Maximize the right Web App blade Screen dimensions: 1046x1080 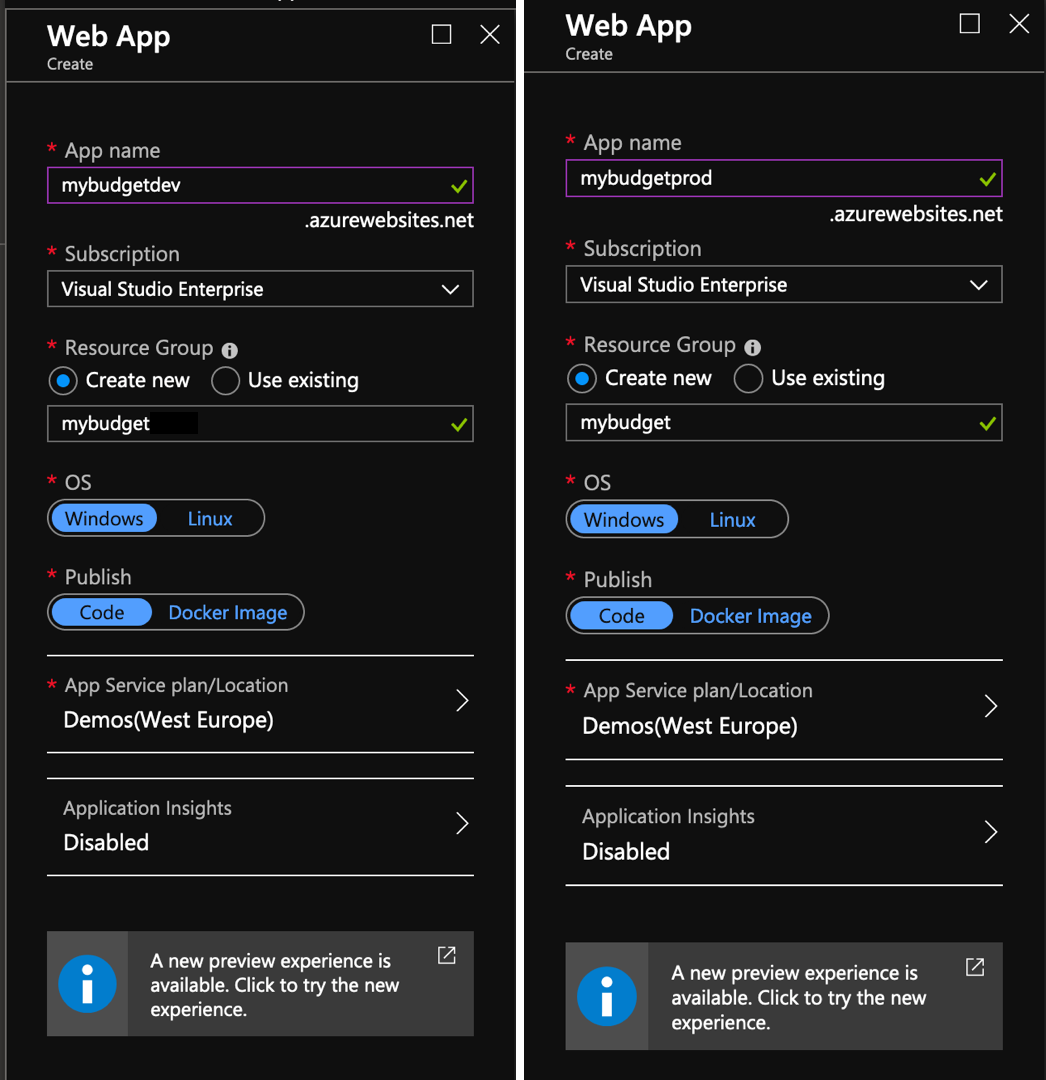pos(969,24)
